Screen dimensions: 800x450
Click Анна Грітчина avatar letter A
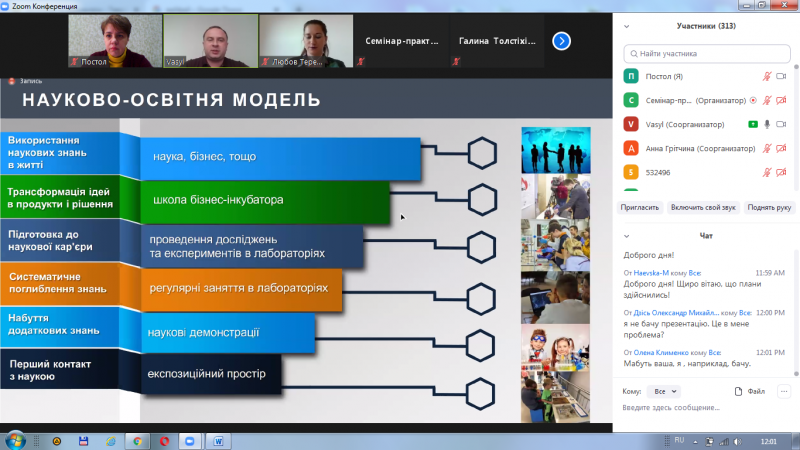click(x=631, y=148)
